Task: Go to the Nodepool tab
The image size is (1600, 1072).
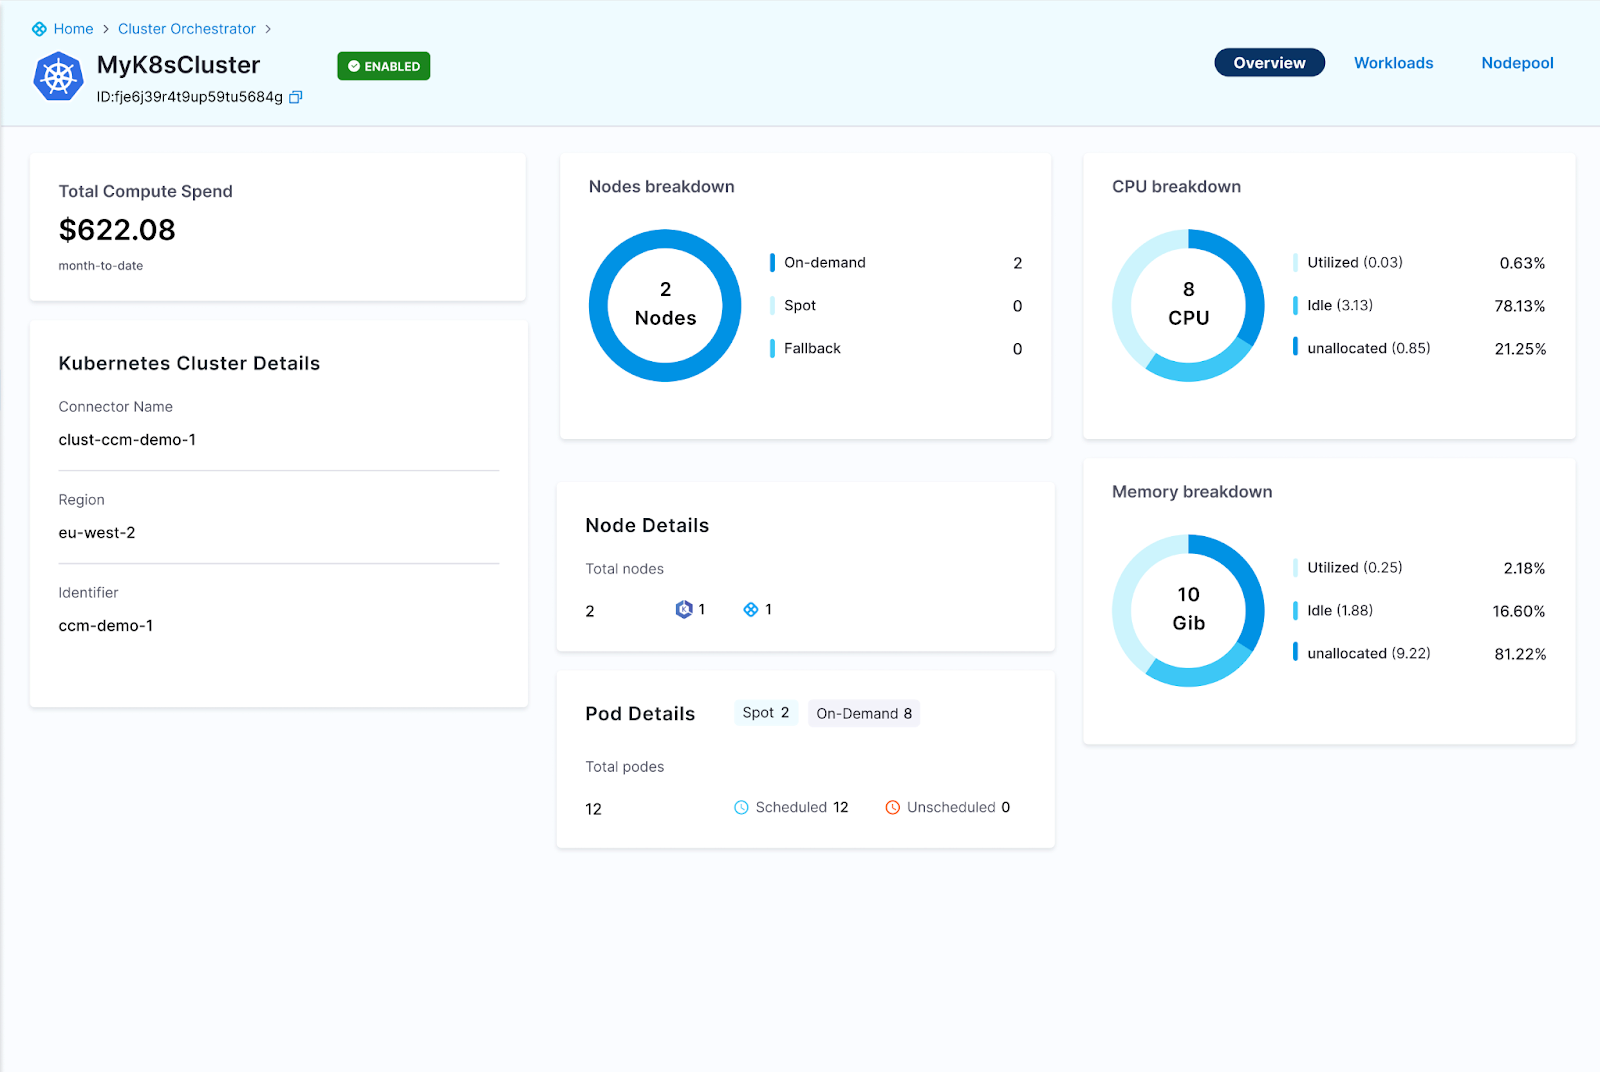Action: coord(1517,63)
